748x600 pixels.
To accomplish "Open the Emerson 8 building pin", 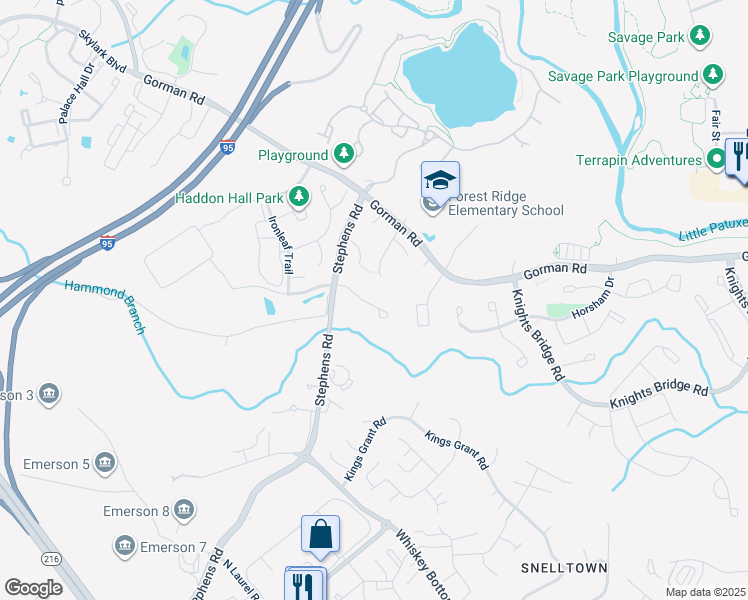I will click(184, 510).
